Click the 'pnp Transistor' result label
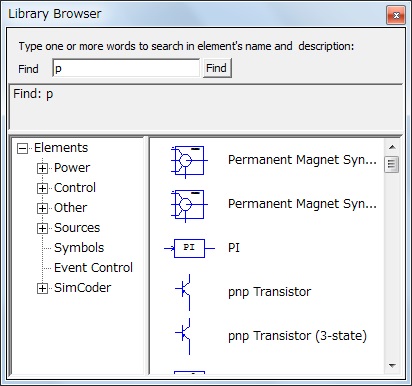This screenshot has width=412, height=386. click(x=269, y=292)
